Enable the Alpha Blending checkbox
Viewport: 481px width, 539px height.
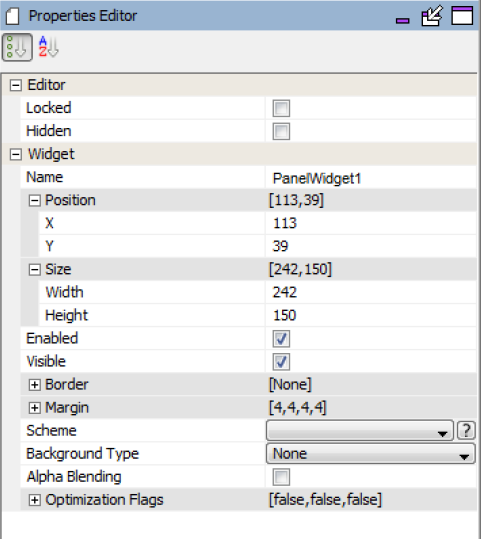(281, 477)
